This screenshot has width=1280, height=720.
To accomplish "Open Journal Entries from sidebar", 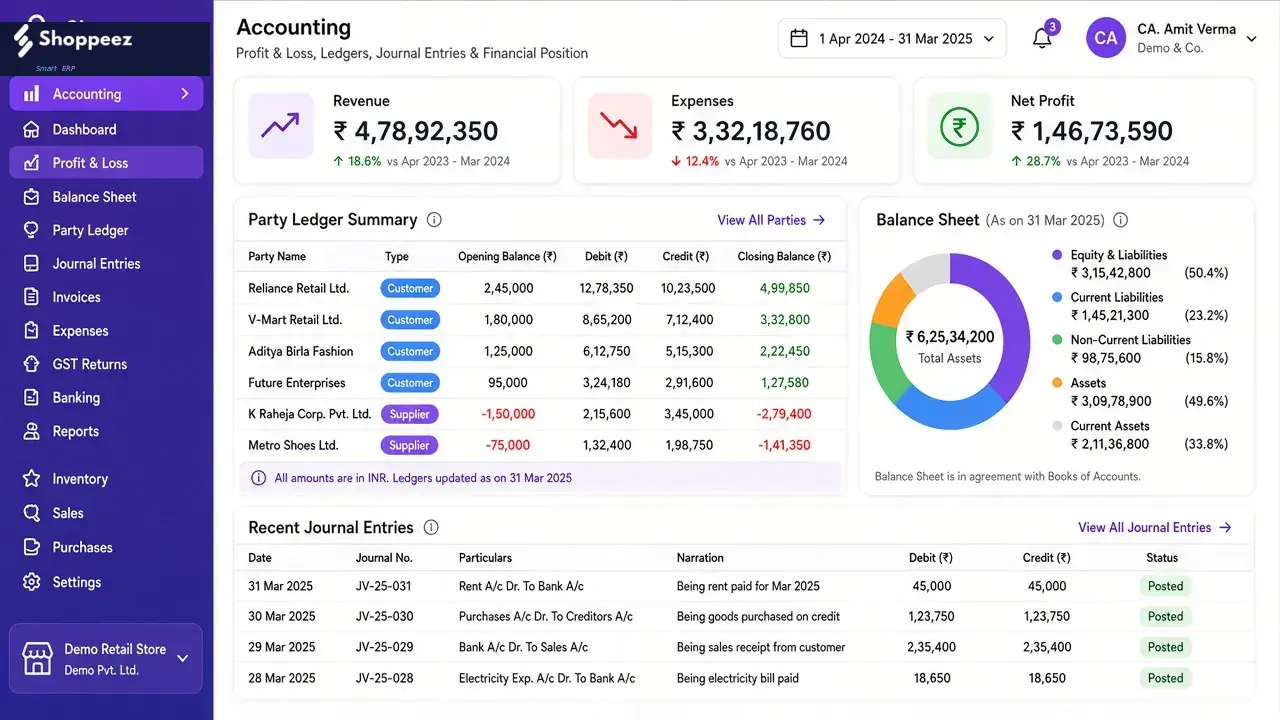I will pos(106,264).
